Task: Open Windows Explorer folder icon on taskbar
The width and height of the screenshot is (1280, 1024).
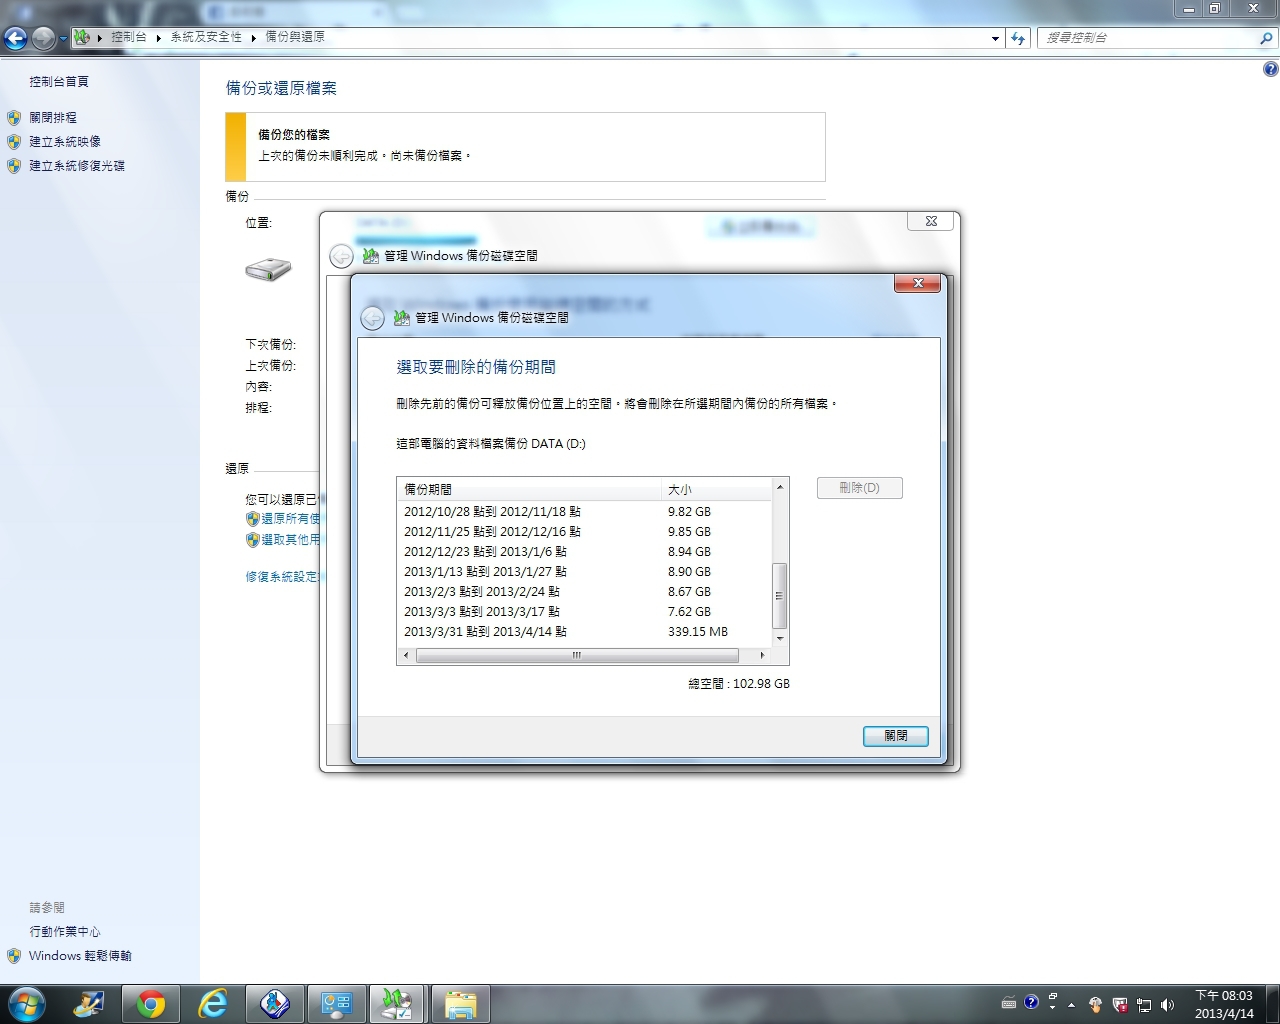Action: pyautogui.click(x=460, y=1004)
